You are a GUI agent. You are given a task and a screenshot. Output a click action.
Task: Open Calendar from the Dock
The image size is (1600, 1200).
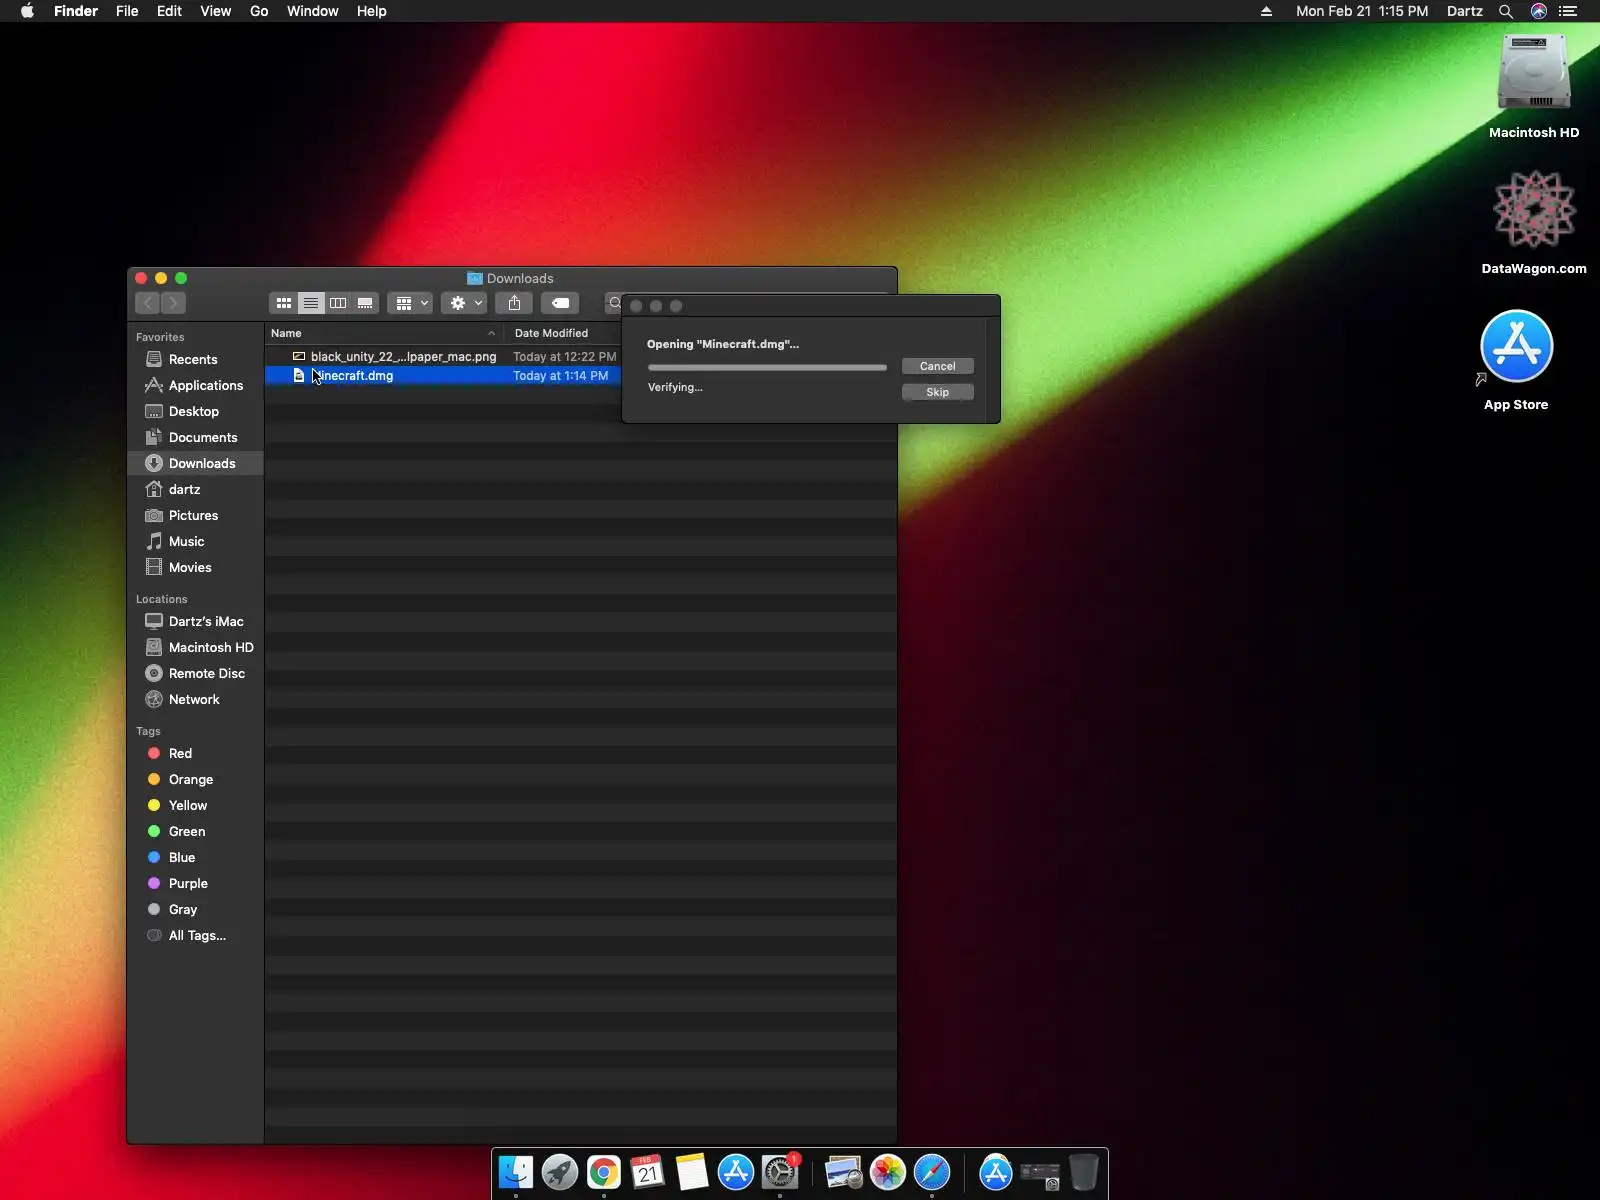[648, 1172]
